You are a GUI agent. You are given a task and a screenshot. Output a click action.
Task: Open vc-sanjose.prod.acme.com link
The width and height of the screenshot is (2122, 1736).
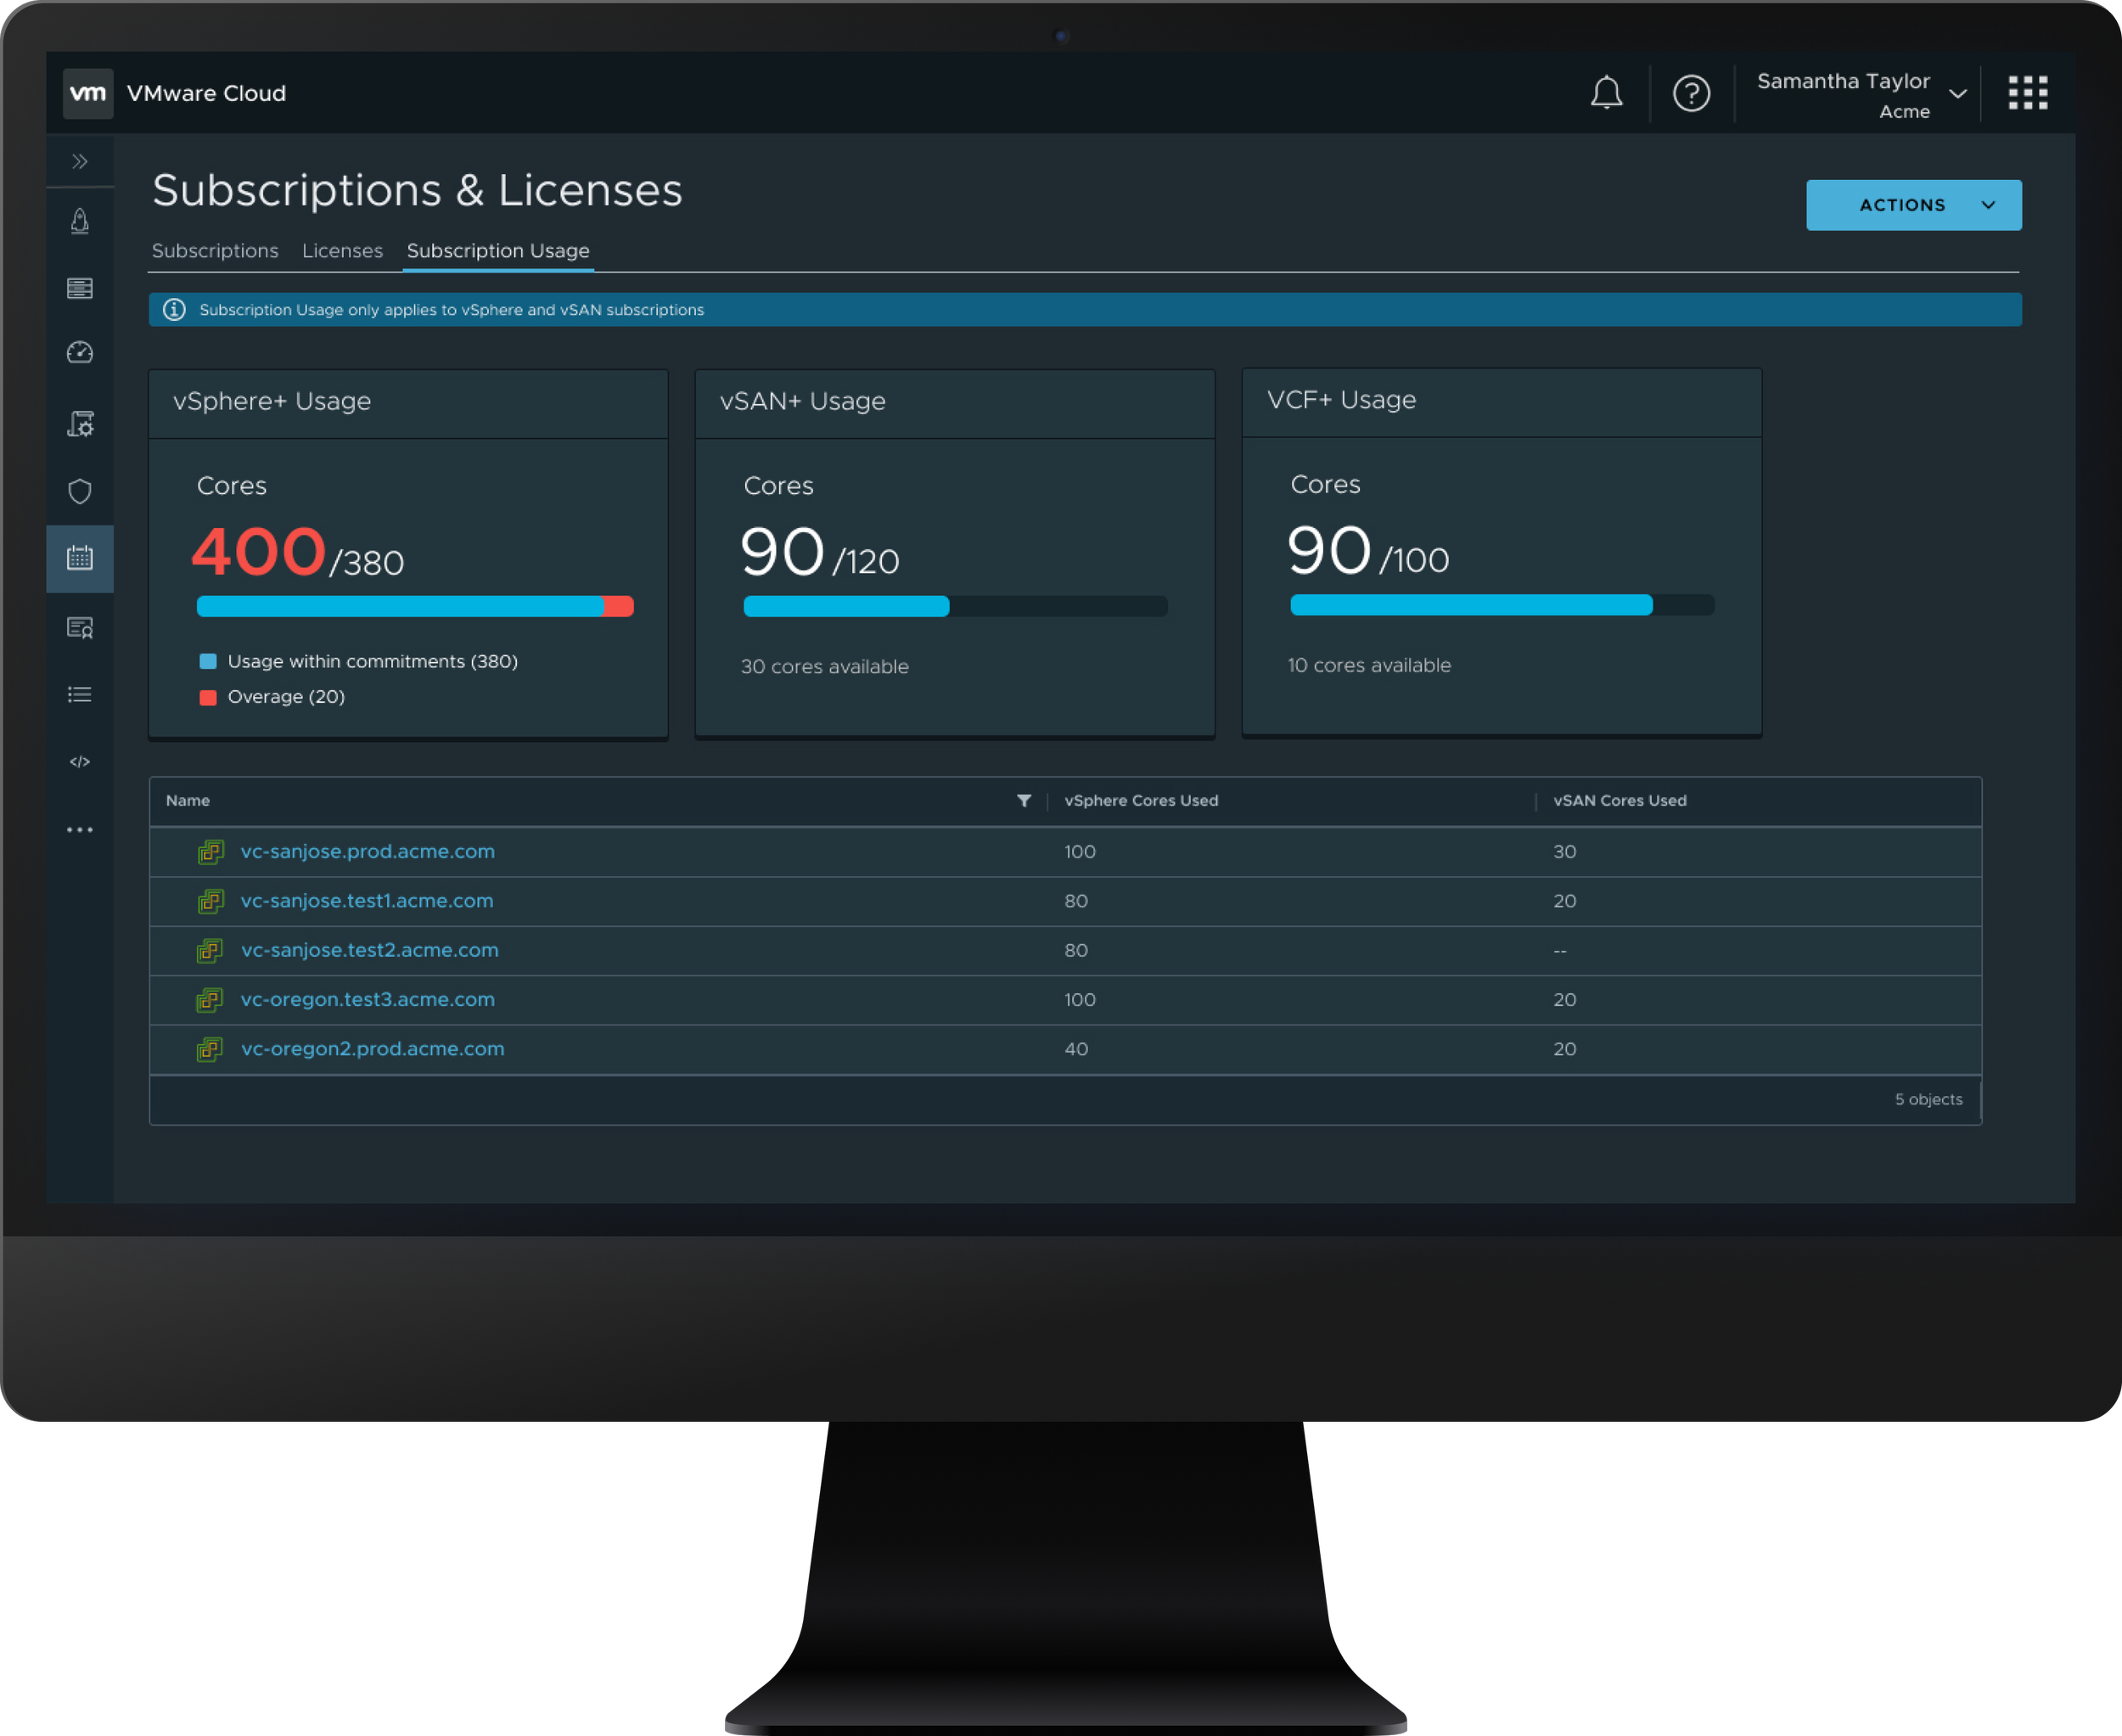coord(367,852)
